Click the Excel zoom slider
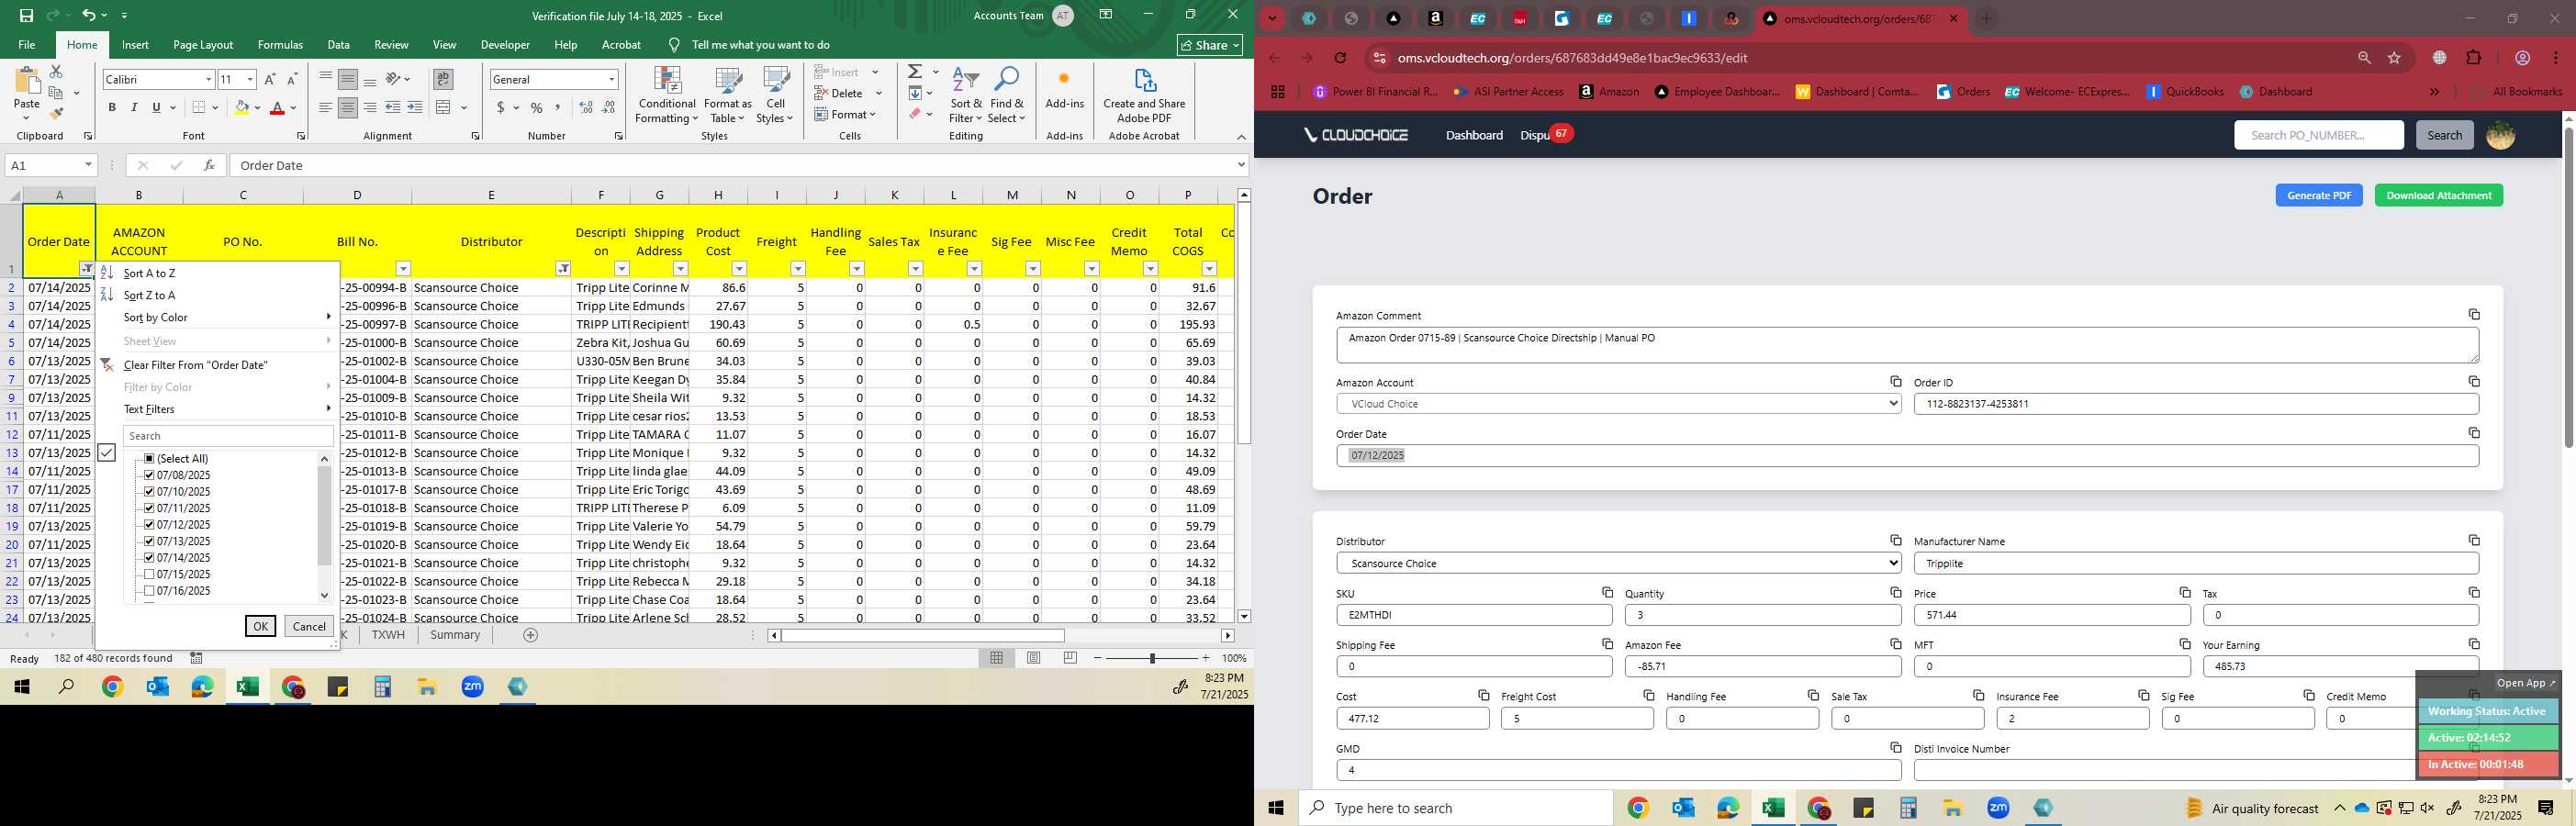 1152,658
